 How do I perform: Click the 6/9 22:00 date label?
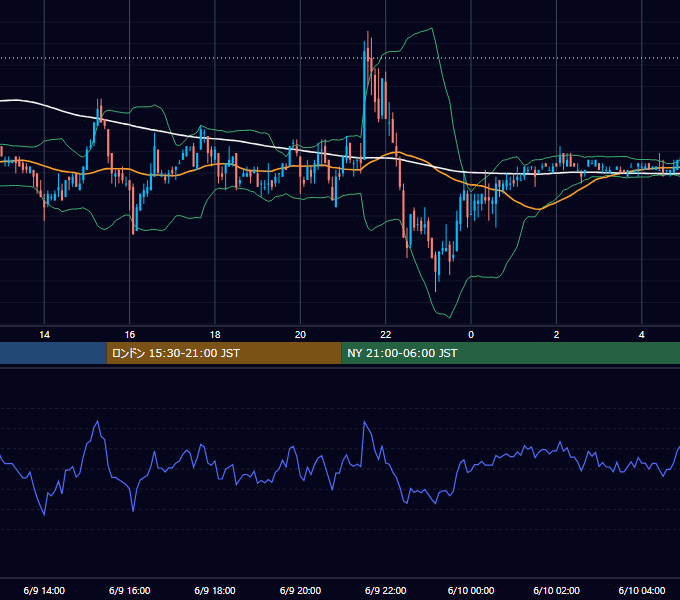tap(386, 590)
